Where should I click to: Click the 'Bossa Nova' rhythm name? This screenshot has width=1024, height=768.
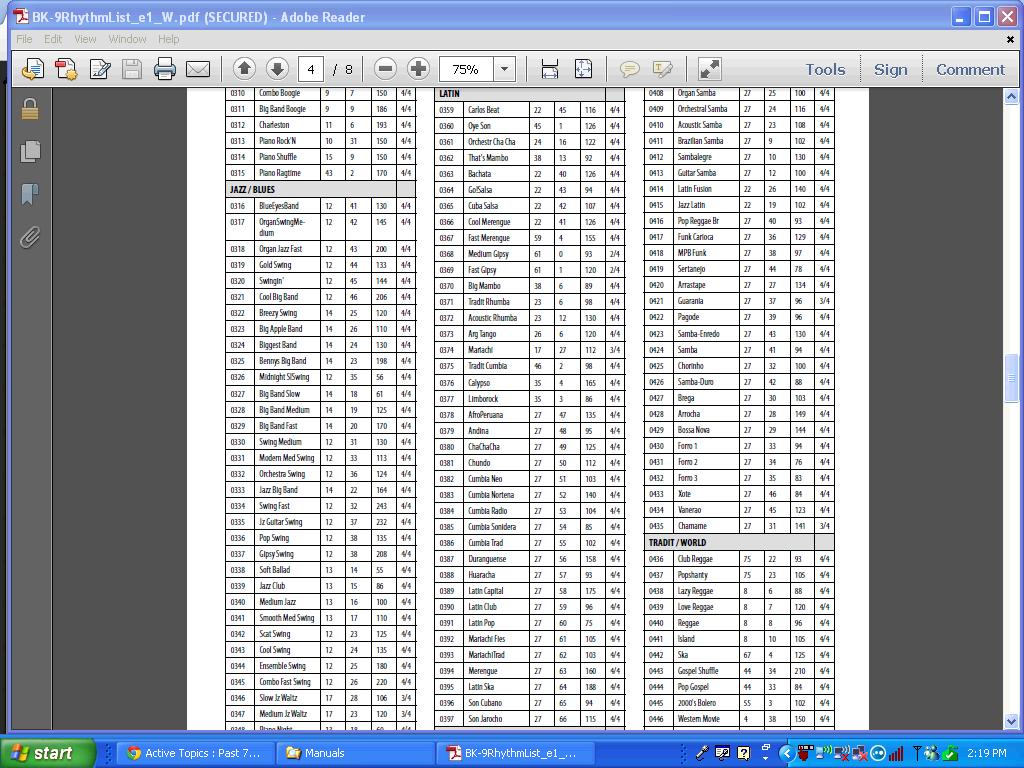[x=694, y=430]
